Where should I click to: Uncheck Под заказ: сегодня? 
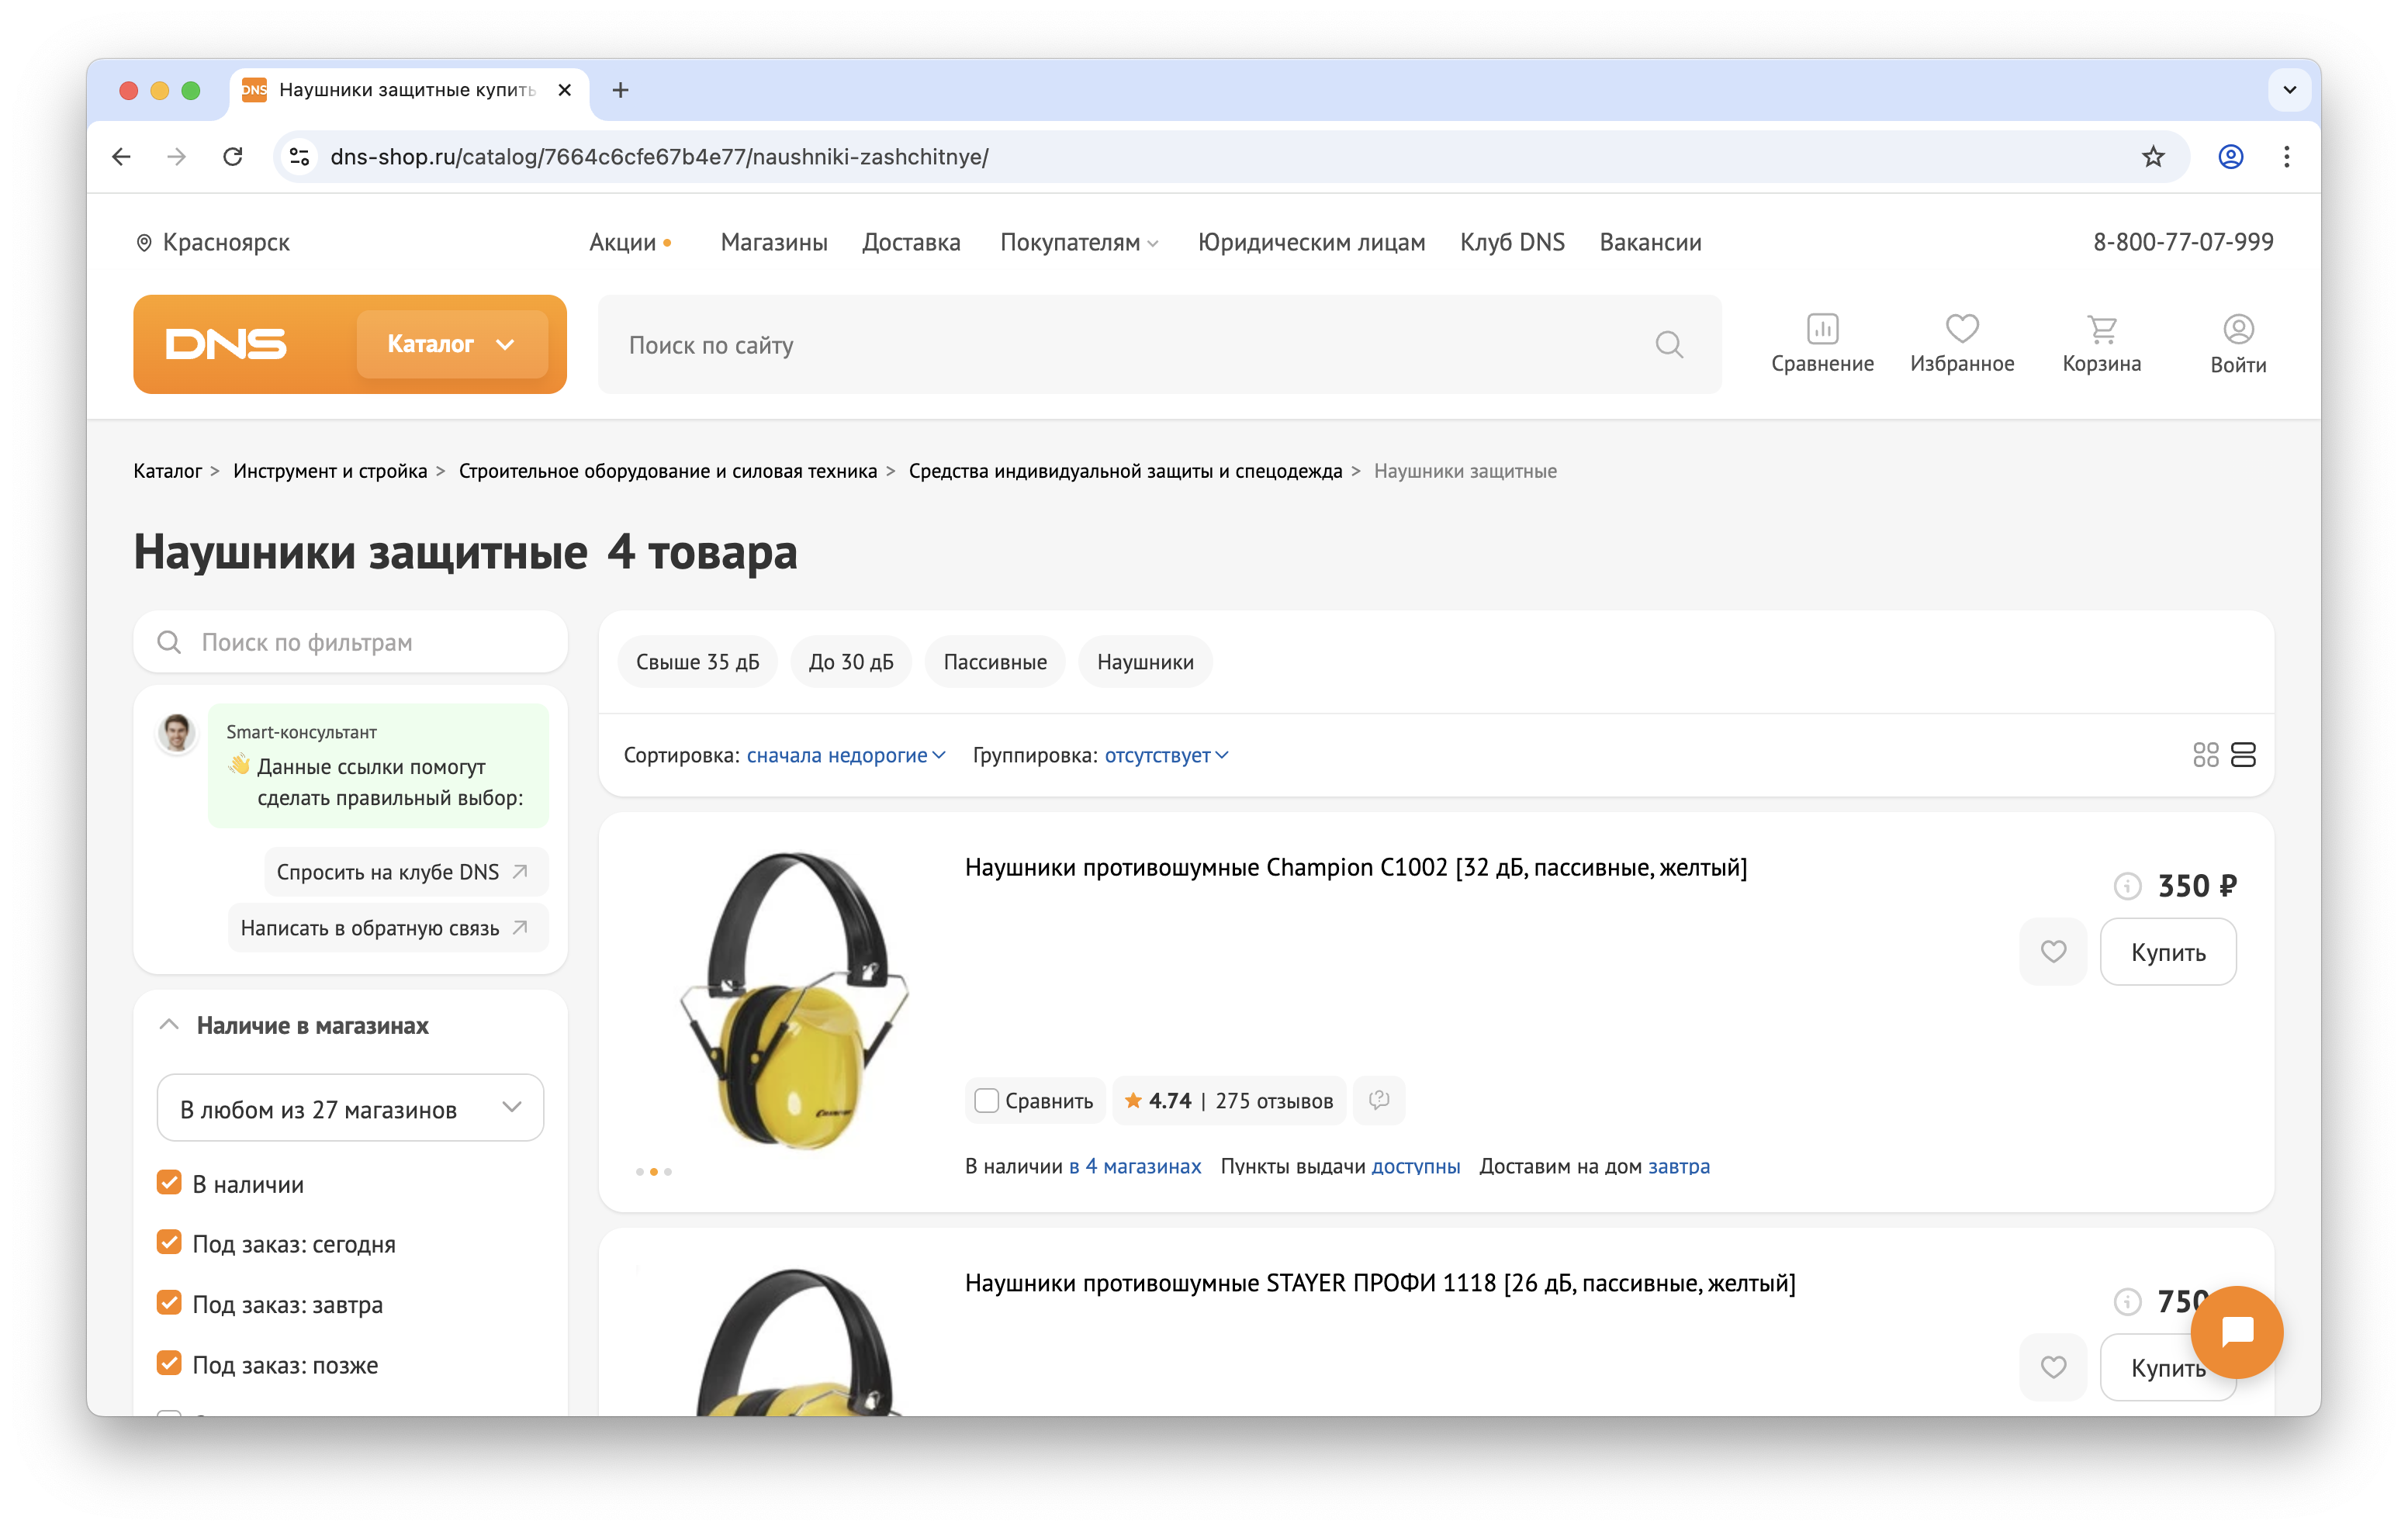pyautogui.click(x=169, y=1242)
